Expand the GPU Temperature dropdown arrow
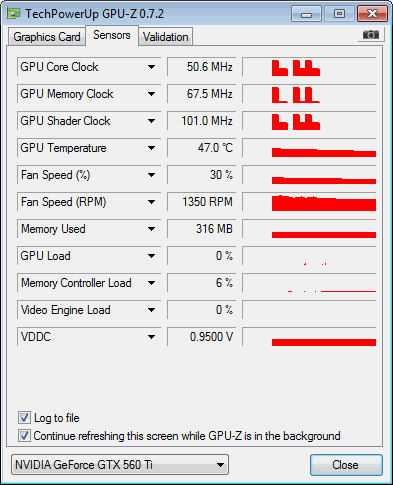The height and width of the screenshot is (485, 393). click(x=151, y=148)
